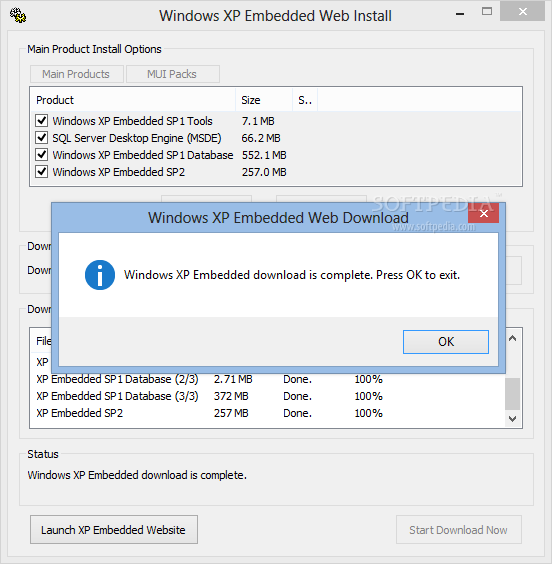The height and width of the screenshot is (564, 552).
Task: Switch to the MUI Packs tab
Action: click(173, 74)
